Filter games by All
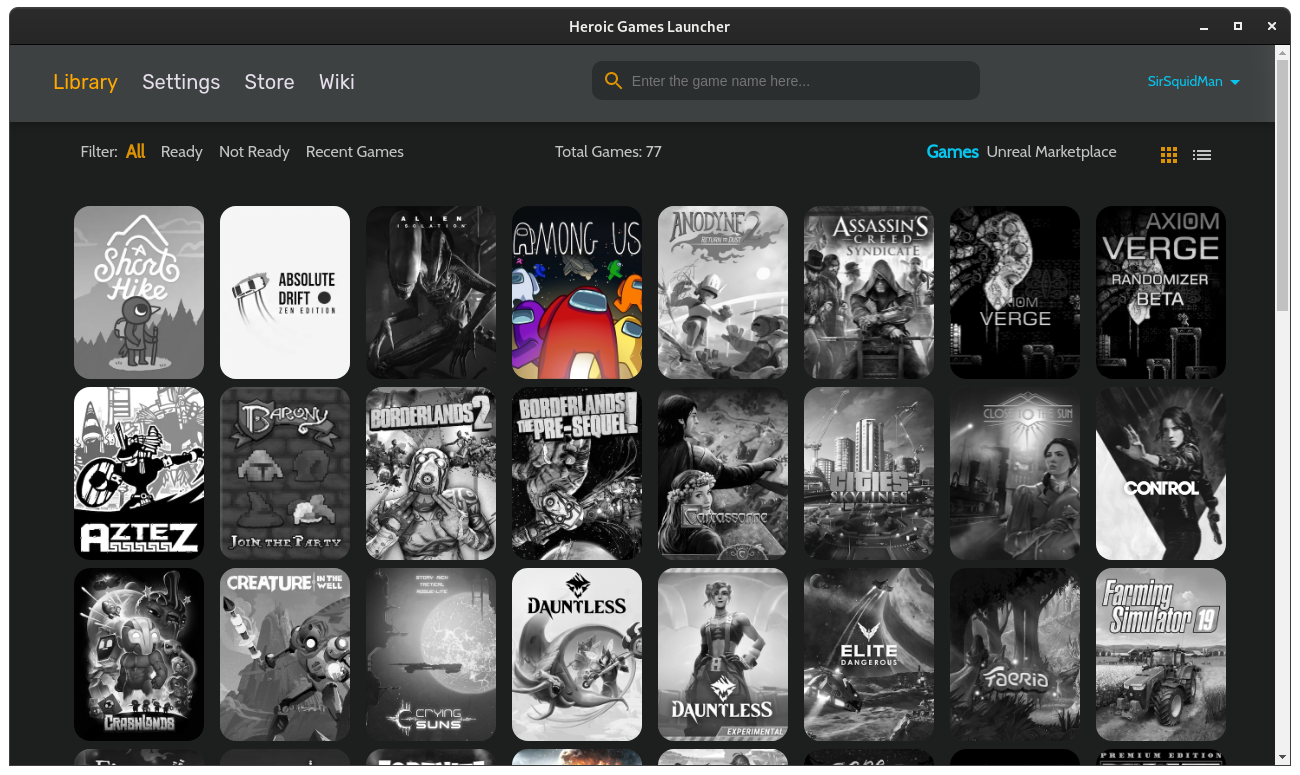The height and width of the screenshot is (775, 1300). 136,152
